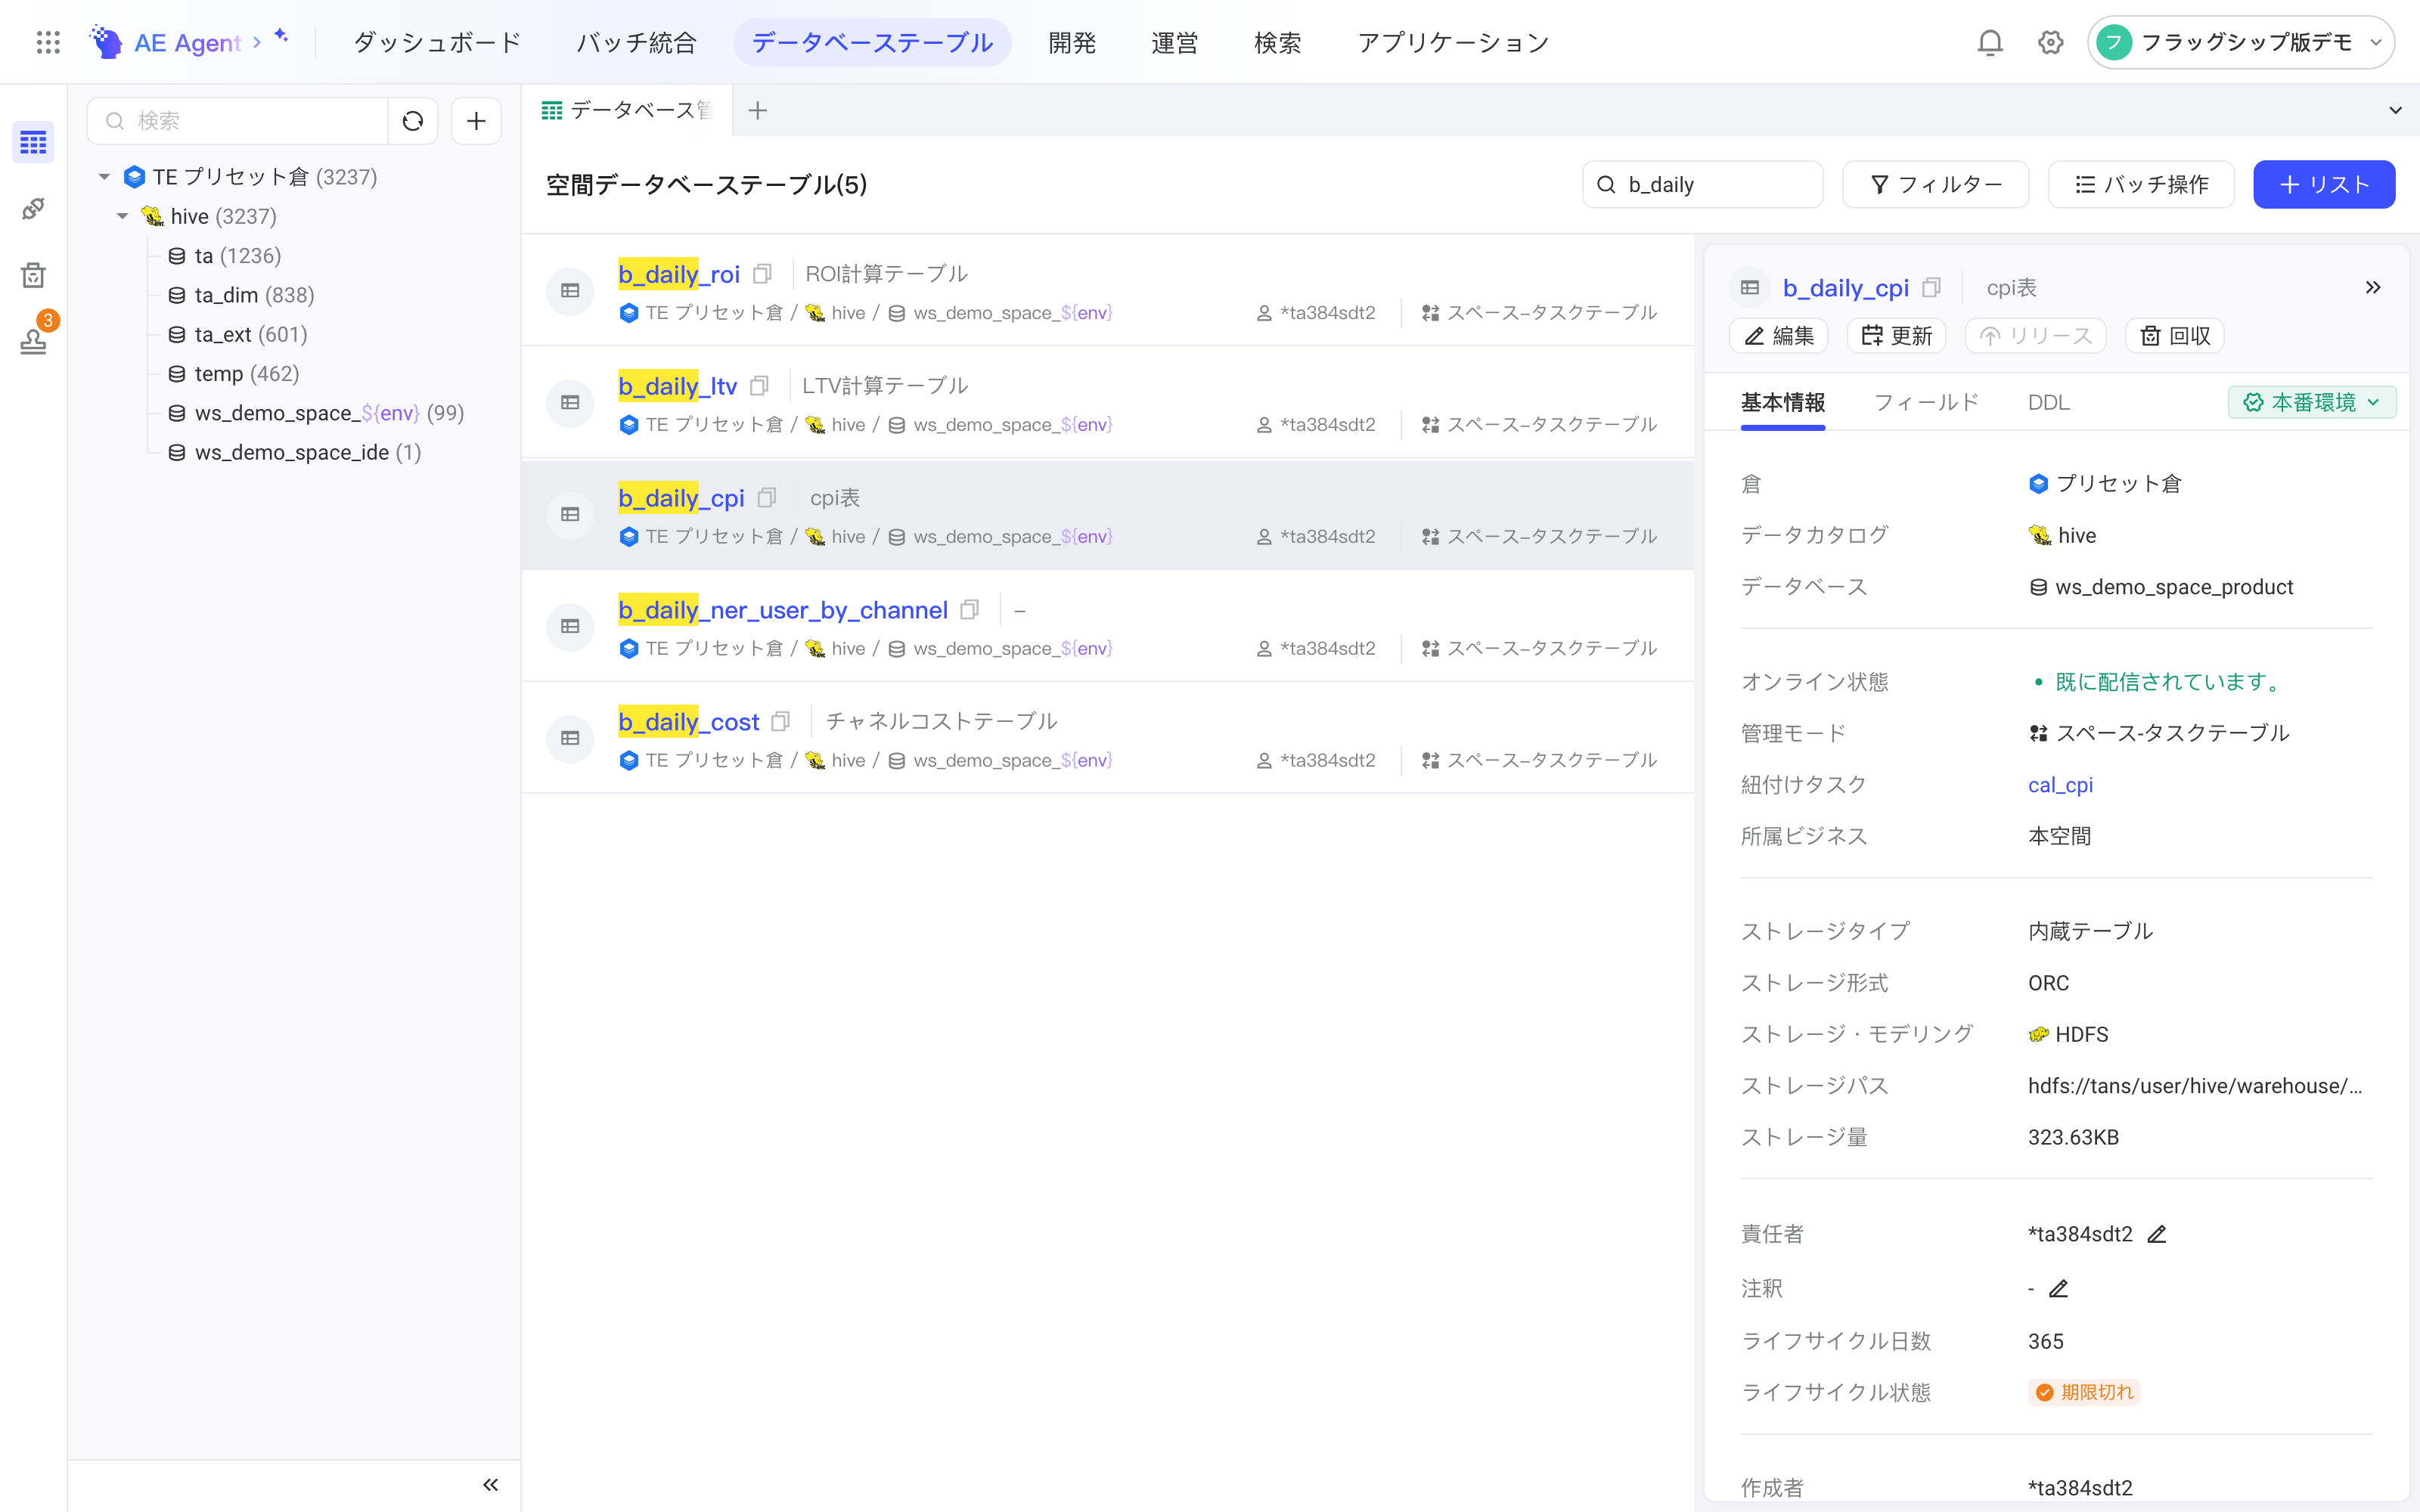Screen dimensions: 2420x1512
Task: Open the バッチ統合 menu
Action: [x=636, y=42]
